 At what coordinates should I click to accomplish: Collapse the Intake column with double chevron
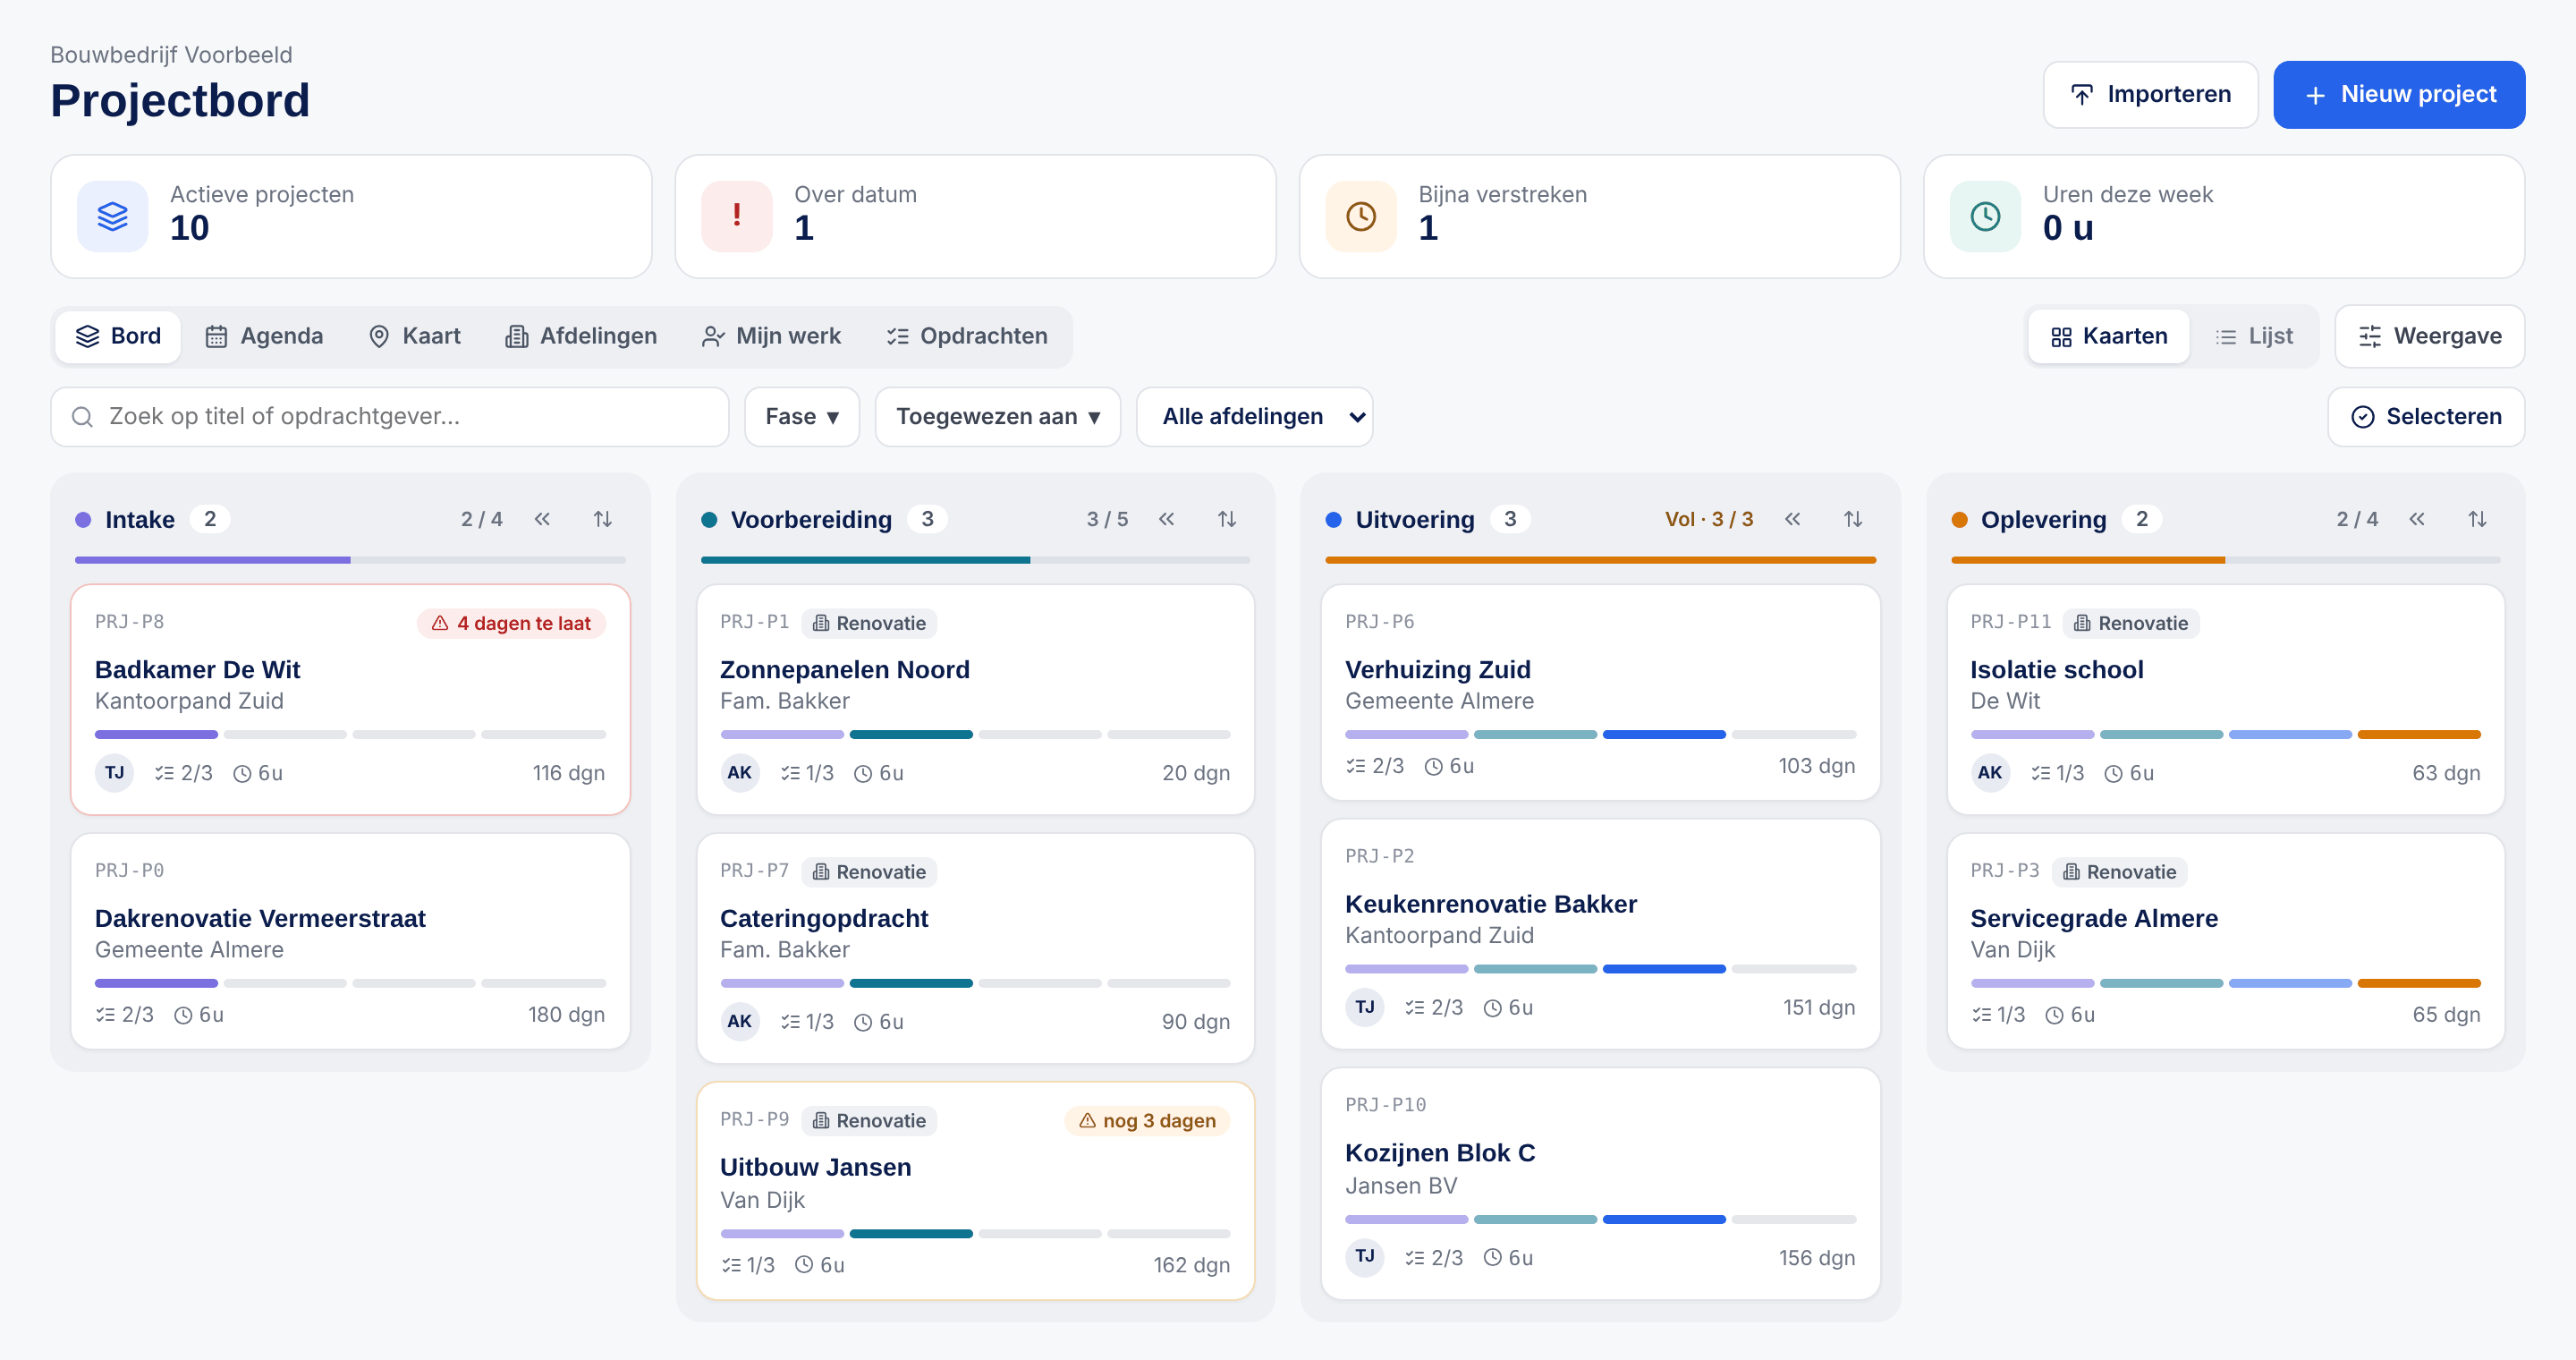coord(542,519)
